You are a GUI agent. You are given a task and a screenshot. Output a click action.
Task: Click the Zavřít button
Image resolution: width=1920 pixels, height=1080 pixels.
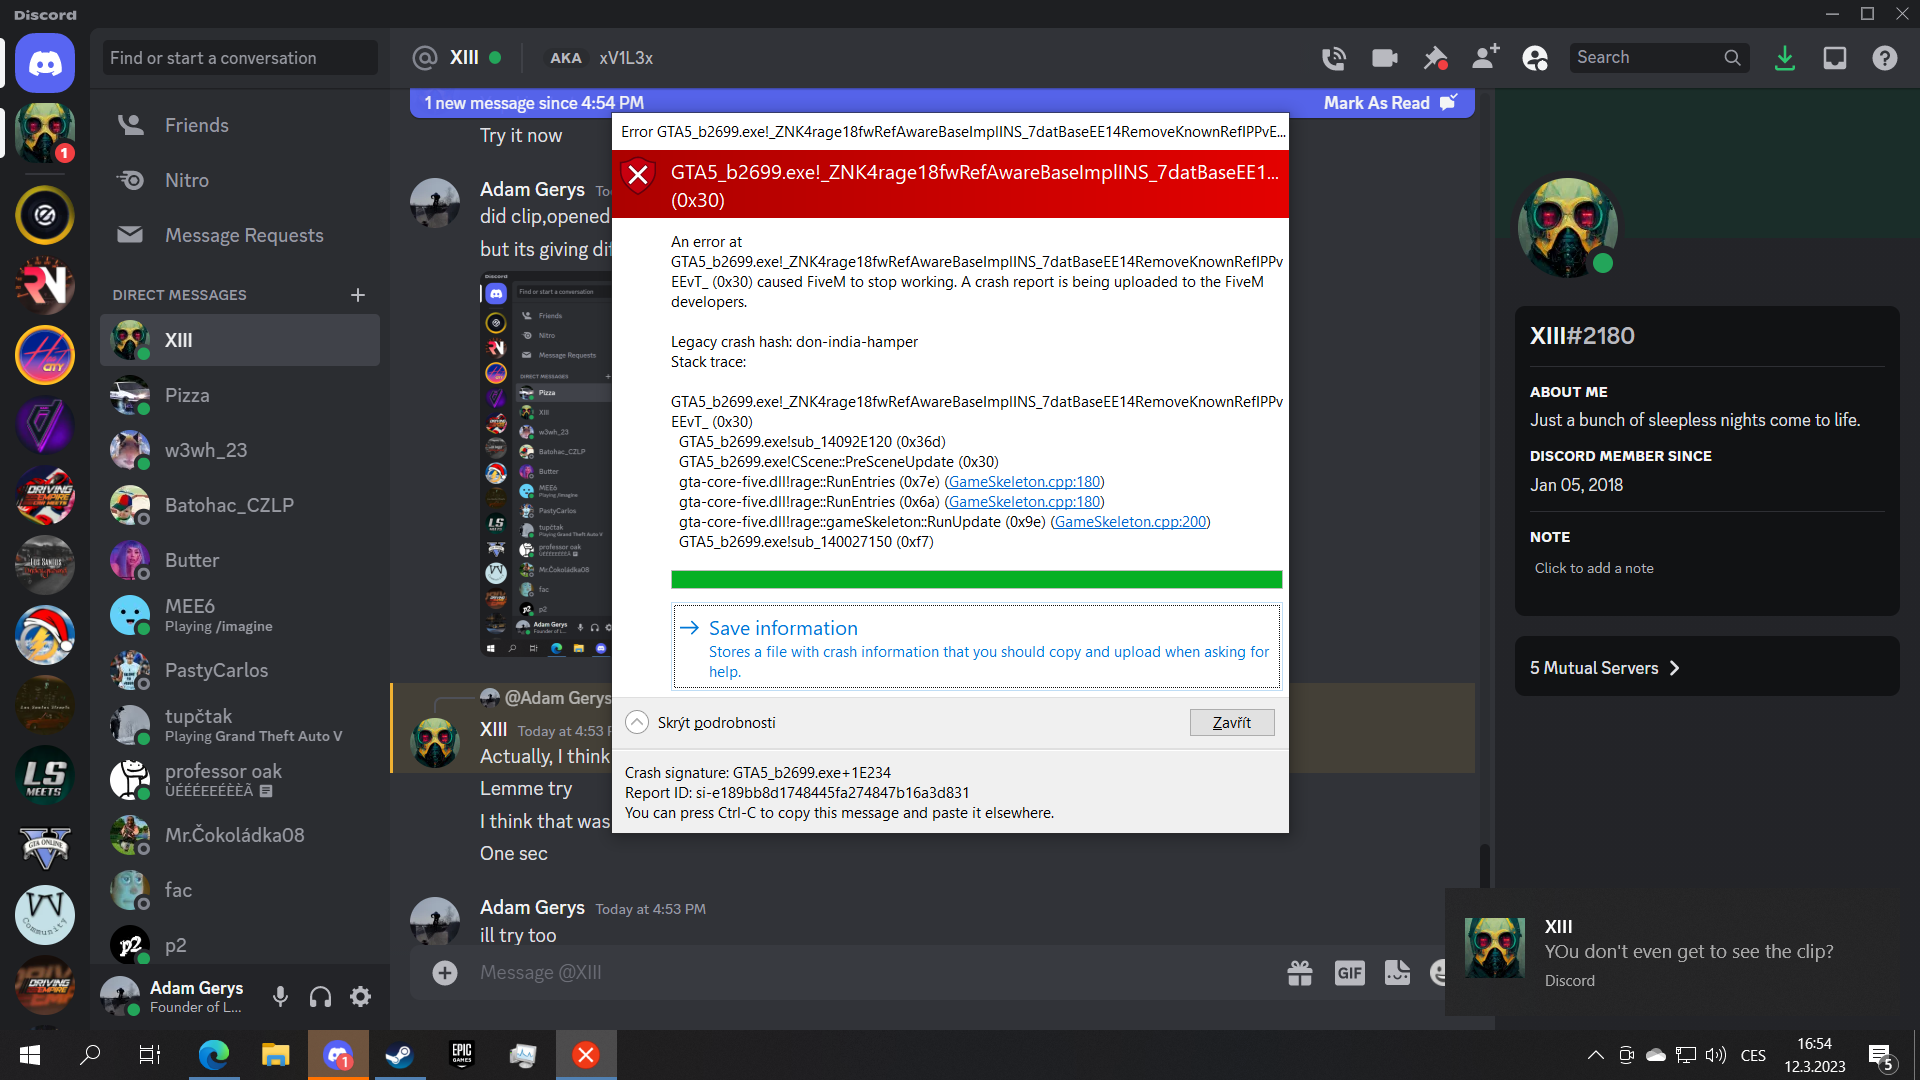pyautogui.click(x=1231, y=722)
